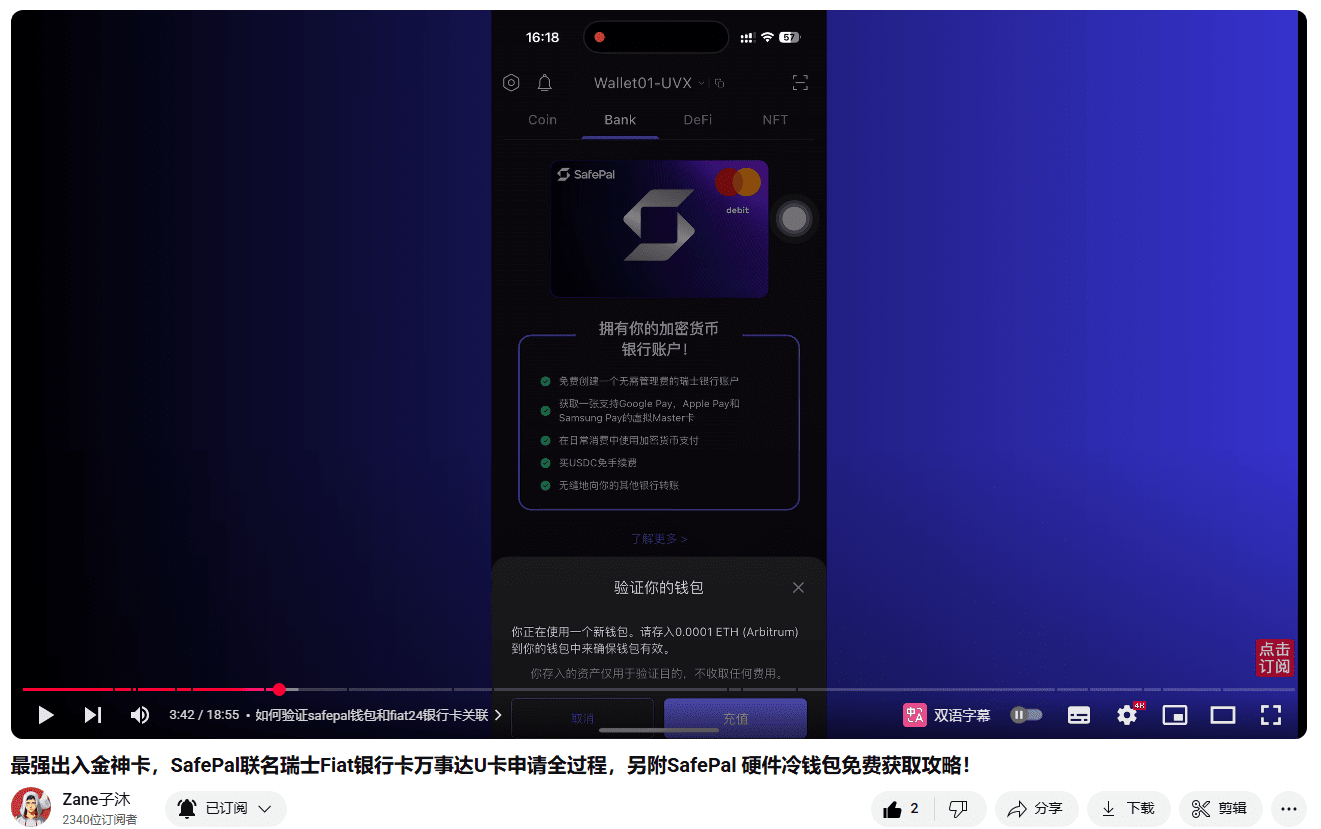
Task: Dislike the video with thumbs down
Action: [x=958, y=809]
